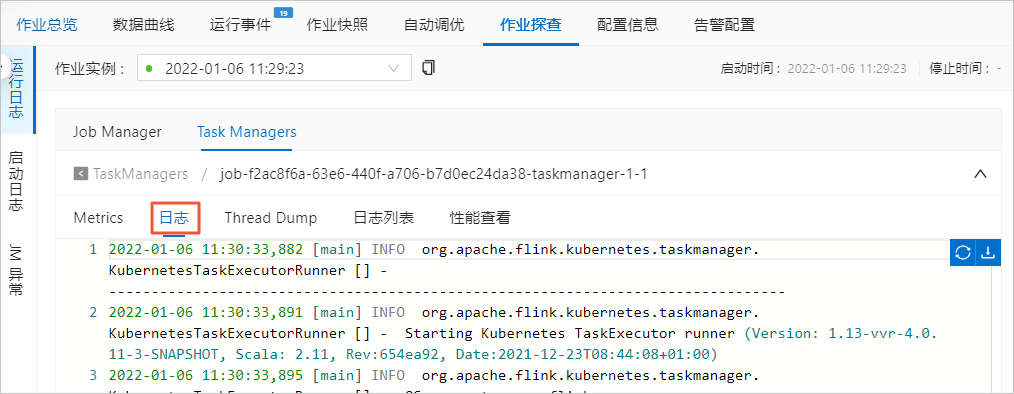Image resolution: width=1014 pixels, height=394 pixels.
Task: Refresh the log with the refresh icon
Action: click(x=963, y=253)
